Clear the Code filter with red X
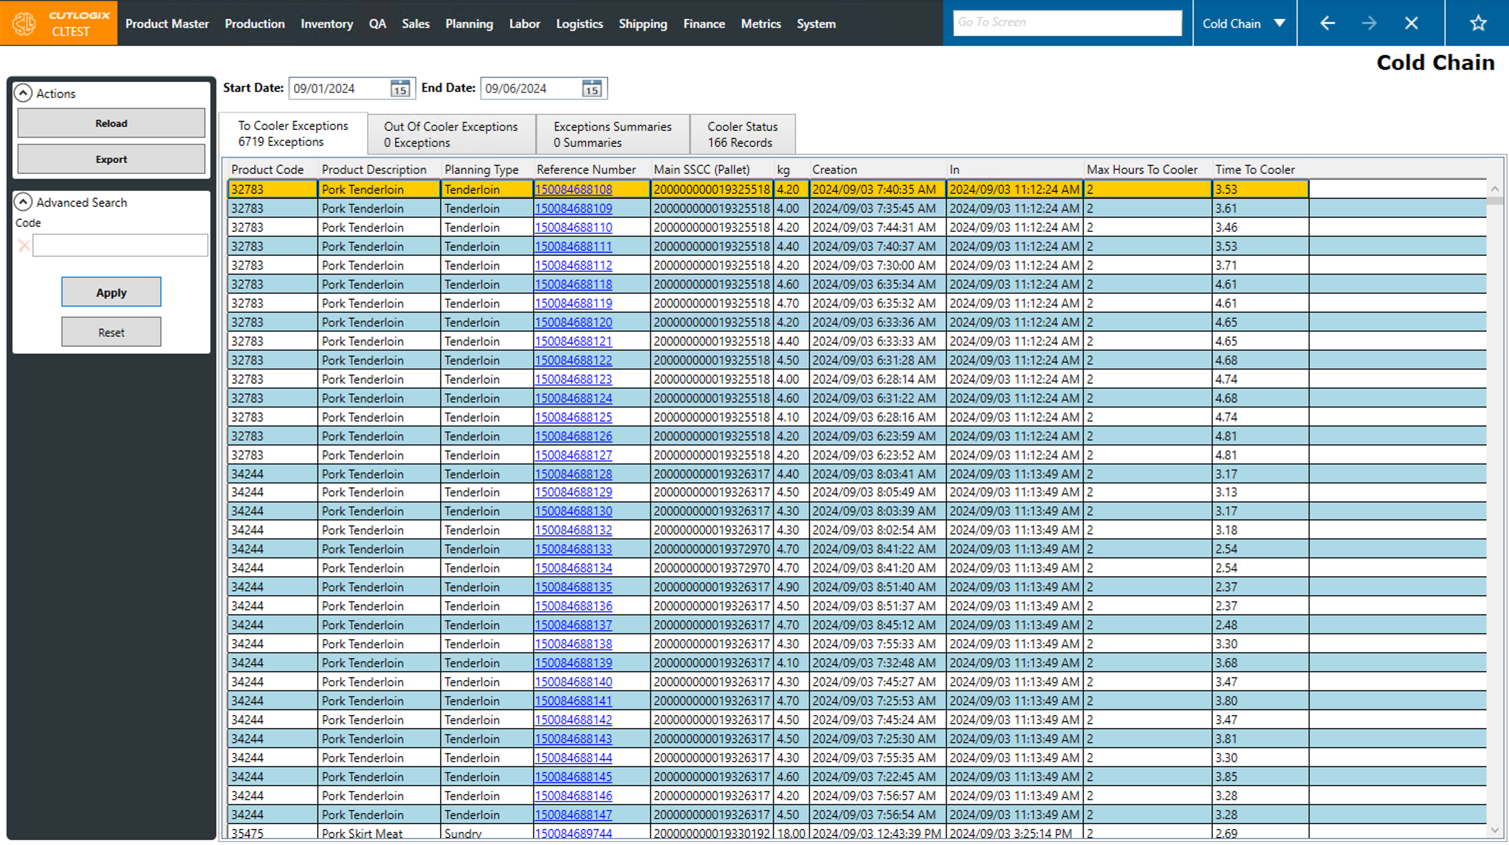This screenshot has height=845, width=1509. [x=24, y=245]
